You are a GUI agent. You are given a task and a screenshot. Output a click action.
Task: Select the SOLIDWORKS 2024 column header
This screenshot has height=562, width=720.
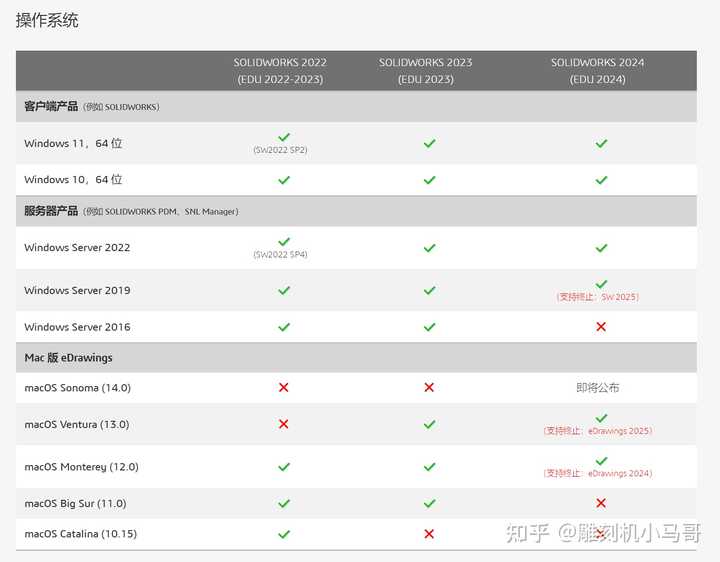(x=597, y=71)
